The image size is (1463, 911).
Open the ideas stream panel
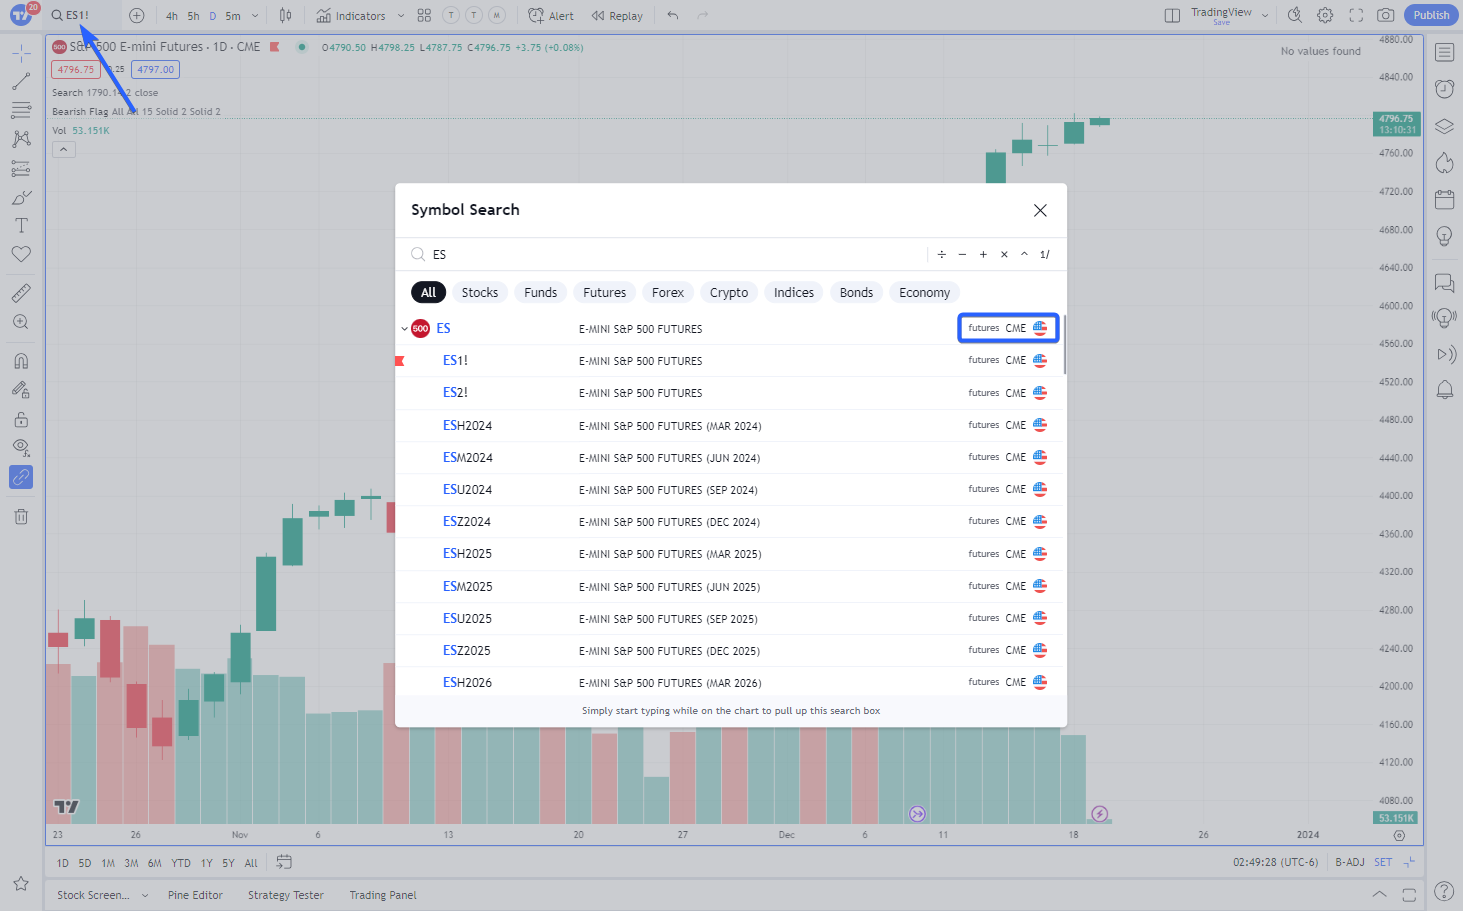tap(1444, 318)
